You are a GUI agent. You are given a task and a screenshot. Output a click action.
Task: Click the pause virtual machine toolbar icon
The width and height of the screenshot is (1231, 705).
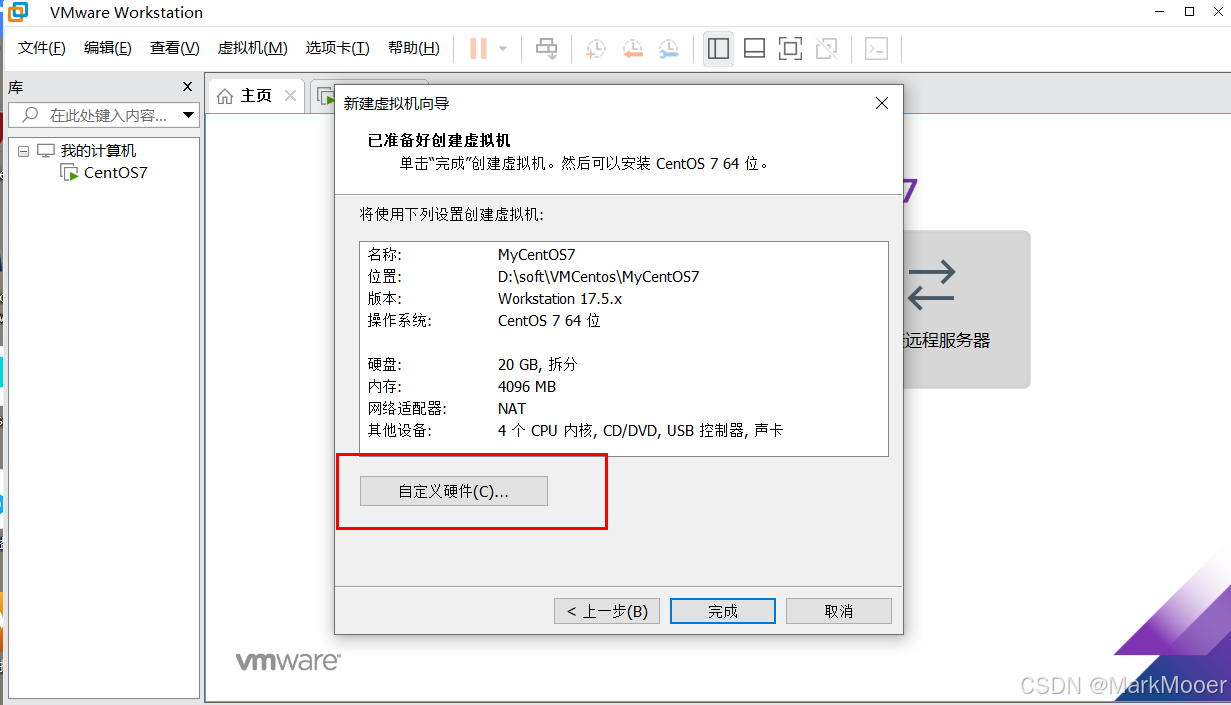tap(478, 48)
